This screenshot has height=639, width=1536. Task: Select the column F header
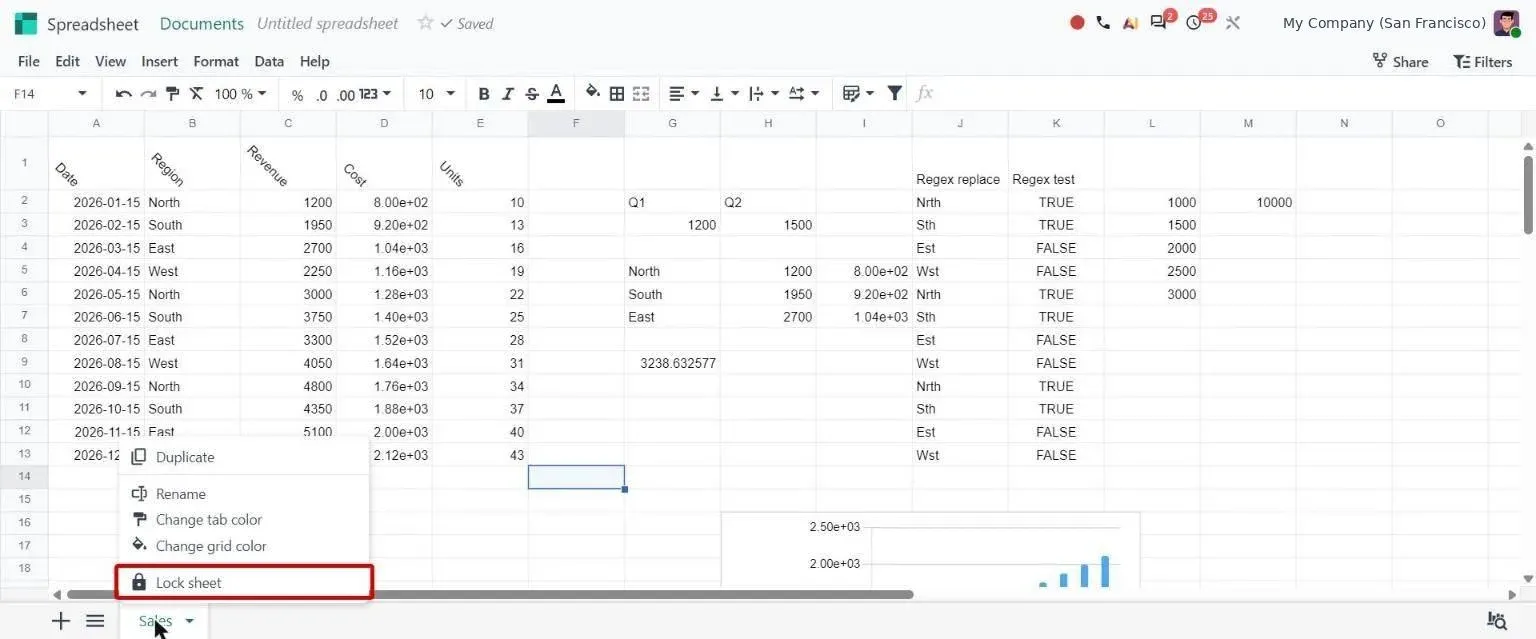(576, 124)
